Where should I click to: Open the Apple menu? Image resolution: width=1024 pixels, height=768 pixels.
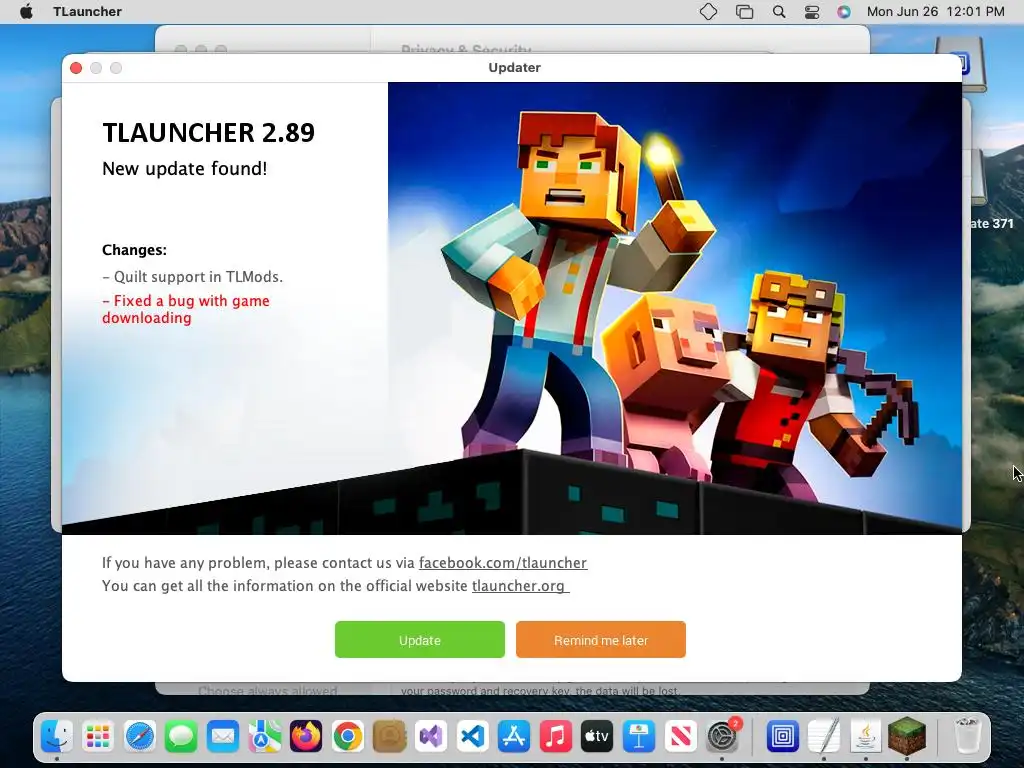(x=26, y=11)
